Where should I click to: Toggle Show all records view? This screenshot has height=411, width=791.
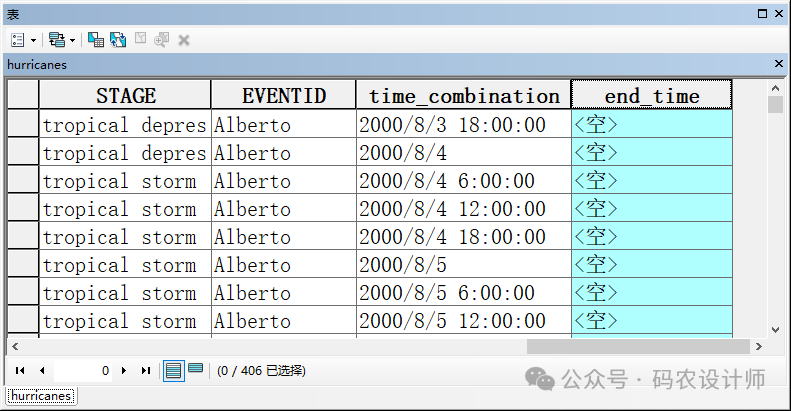(174, 370)
